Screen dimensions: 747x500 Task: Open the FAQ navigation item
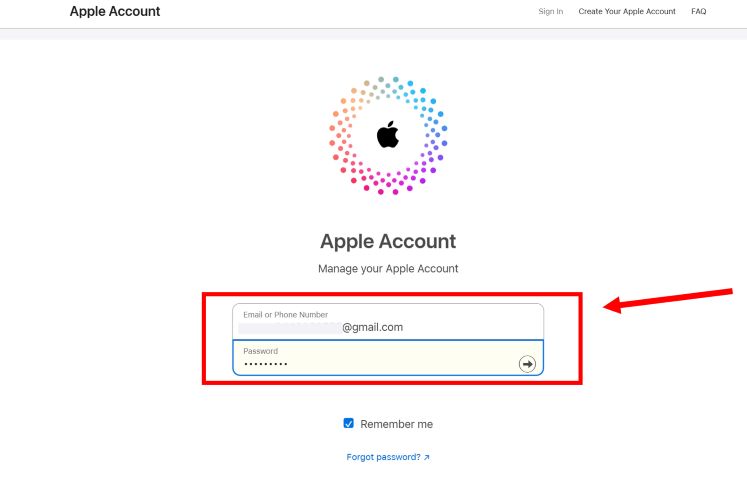pos(698,12)
